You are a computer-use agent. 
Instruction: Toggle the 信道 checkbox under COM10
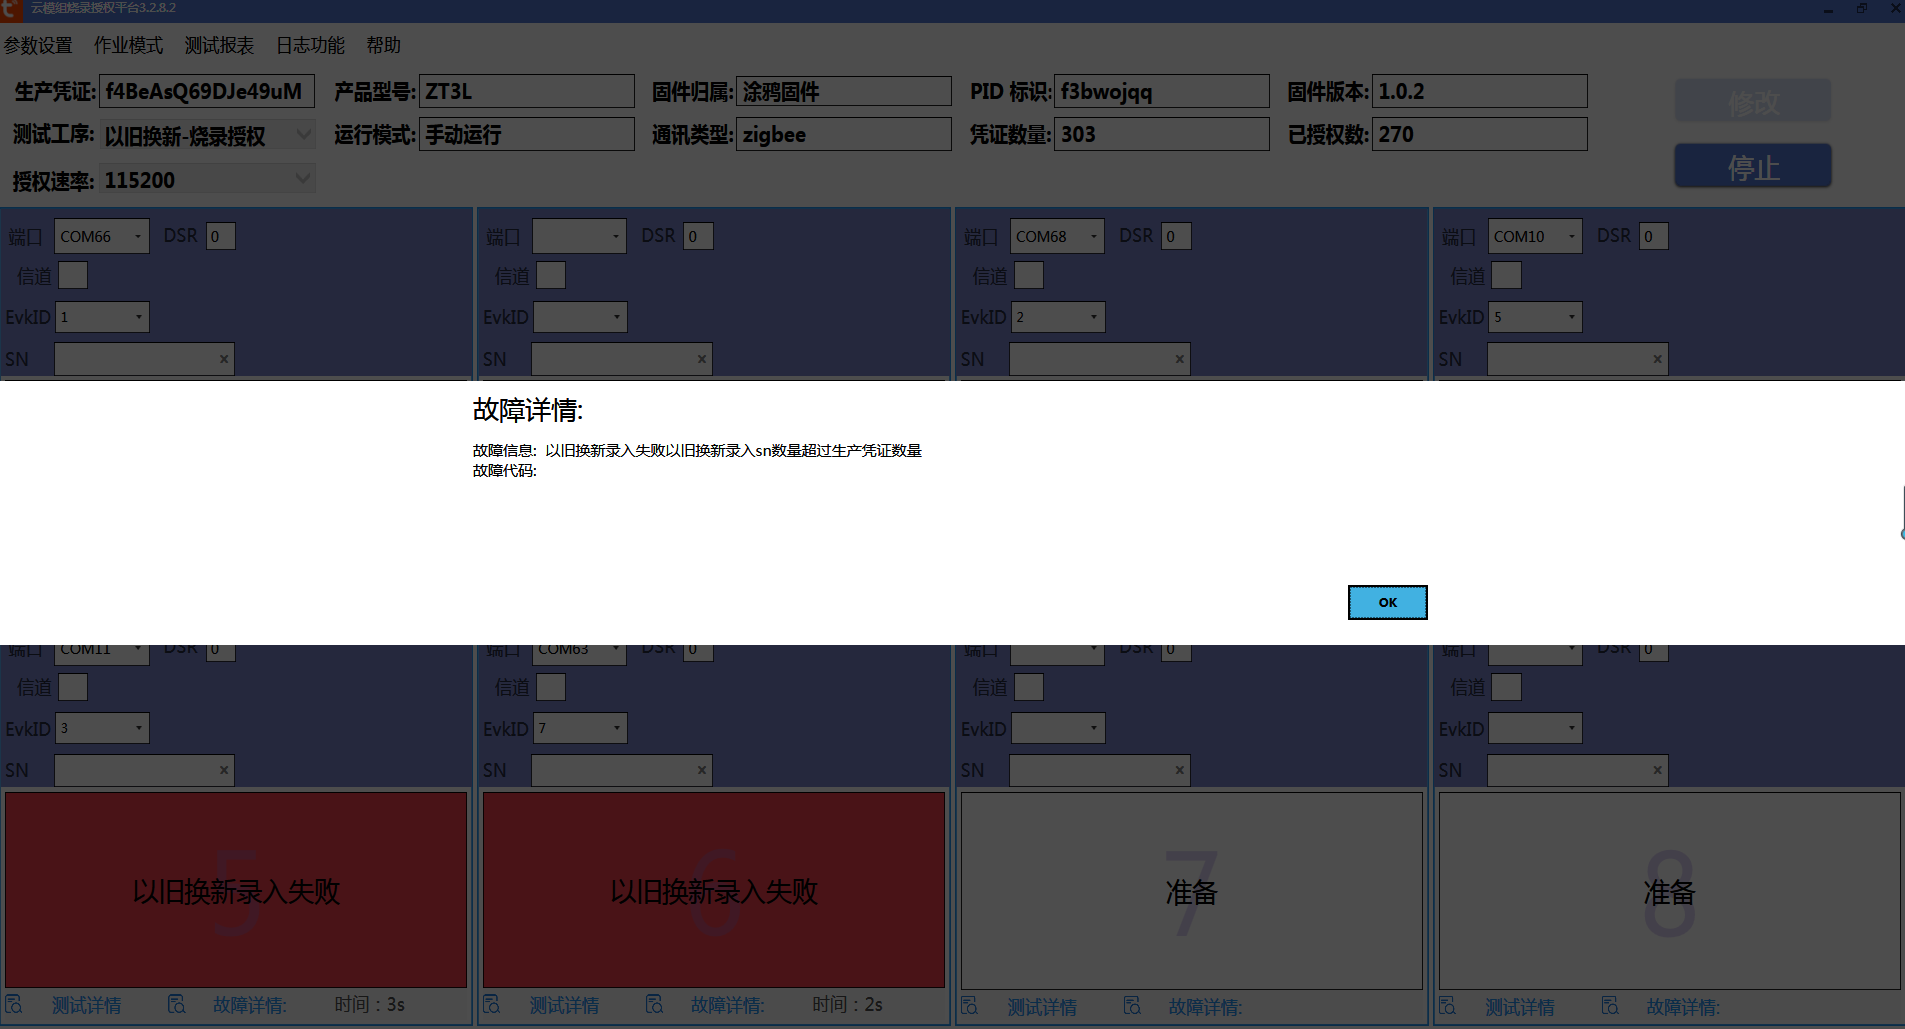pyautogui.click(x=1507, y=275)
